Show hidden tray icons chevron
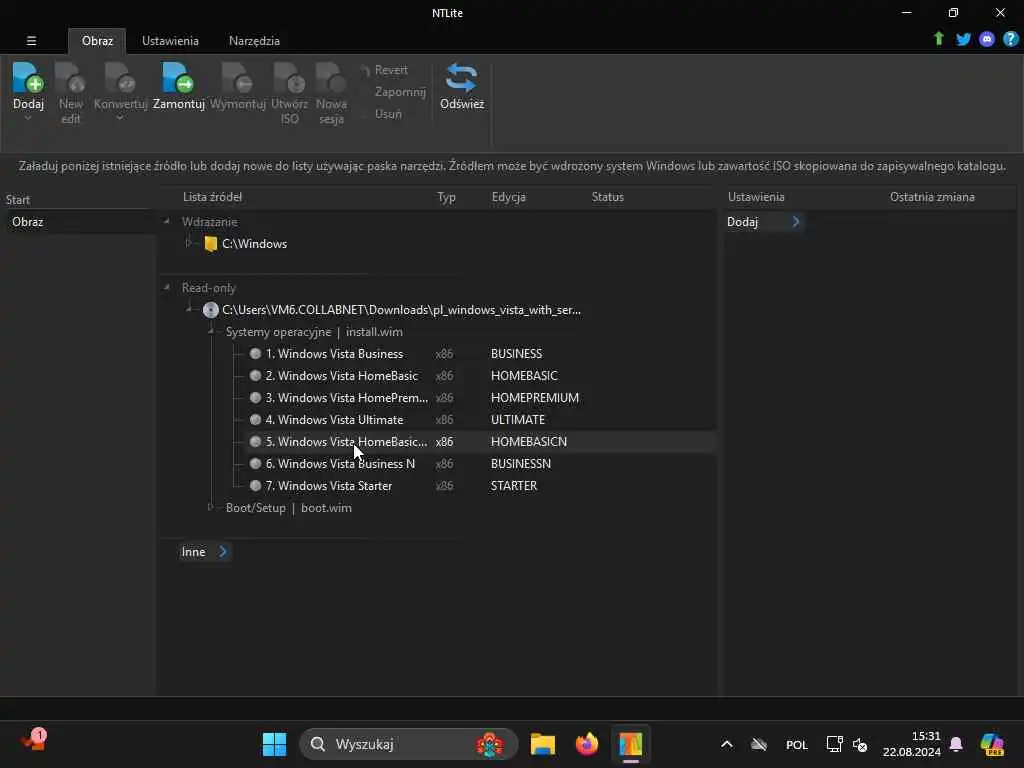Viewport: 1024px width, 768px height. [x=726, y=744]
